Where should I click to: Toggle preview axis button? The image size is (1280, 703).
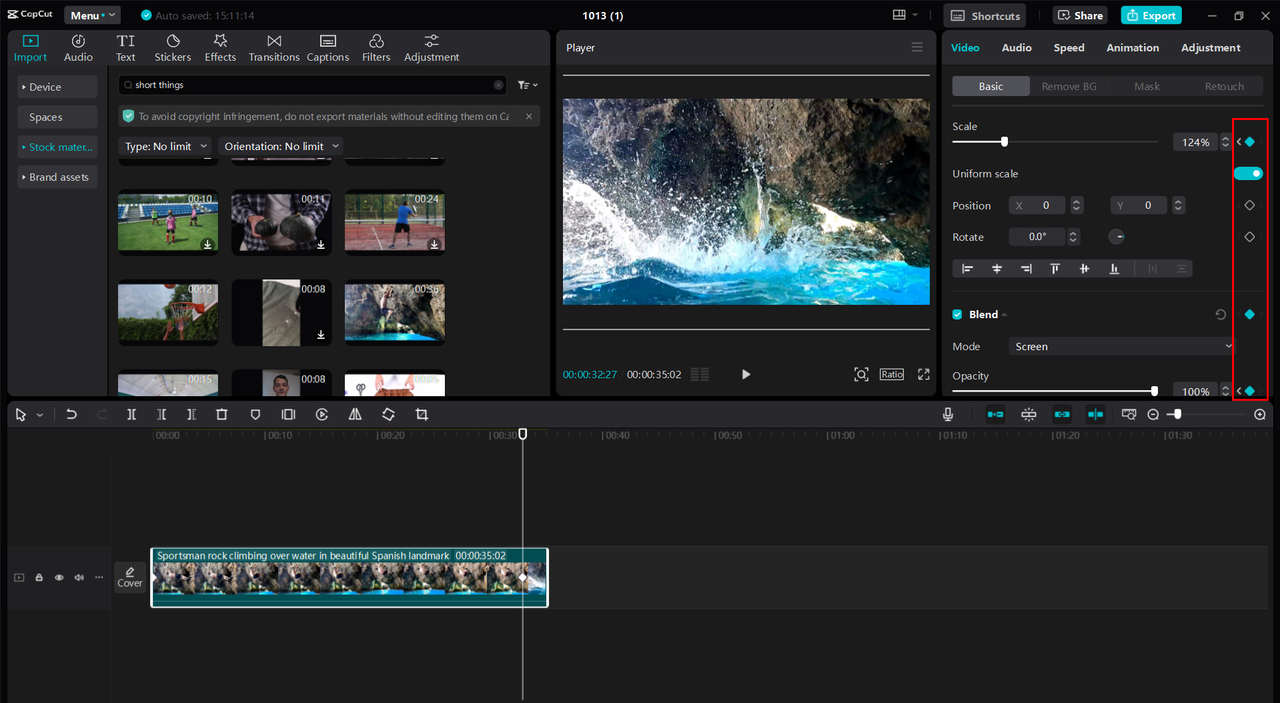point(1095,414)
